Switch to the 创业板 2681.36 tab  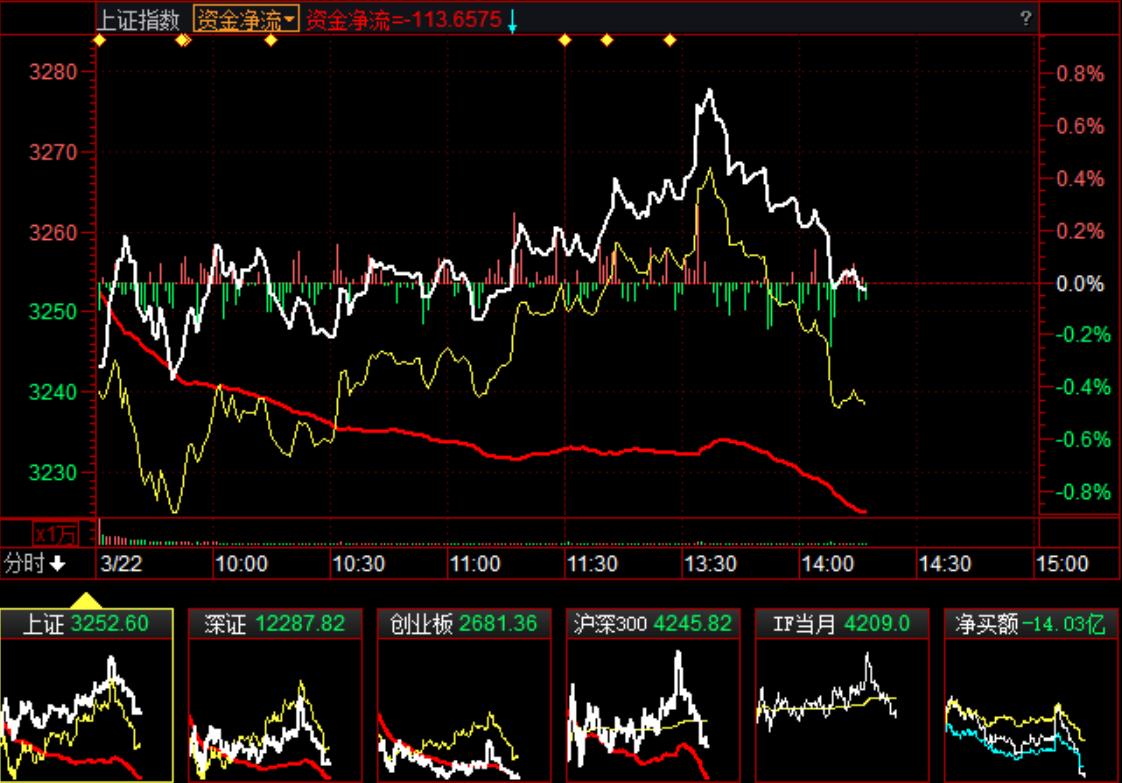click(x=463, y=624)
